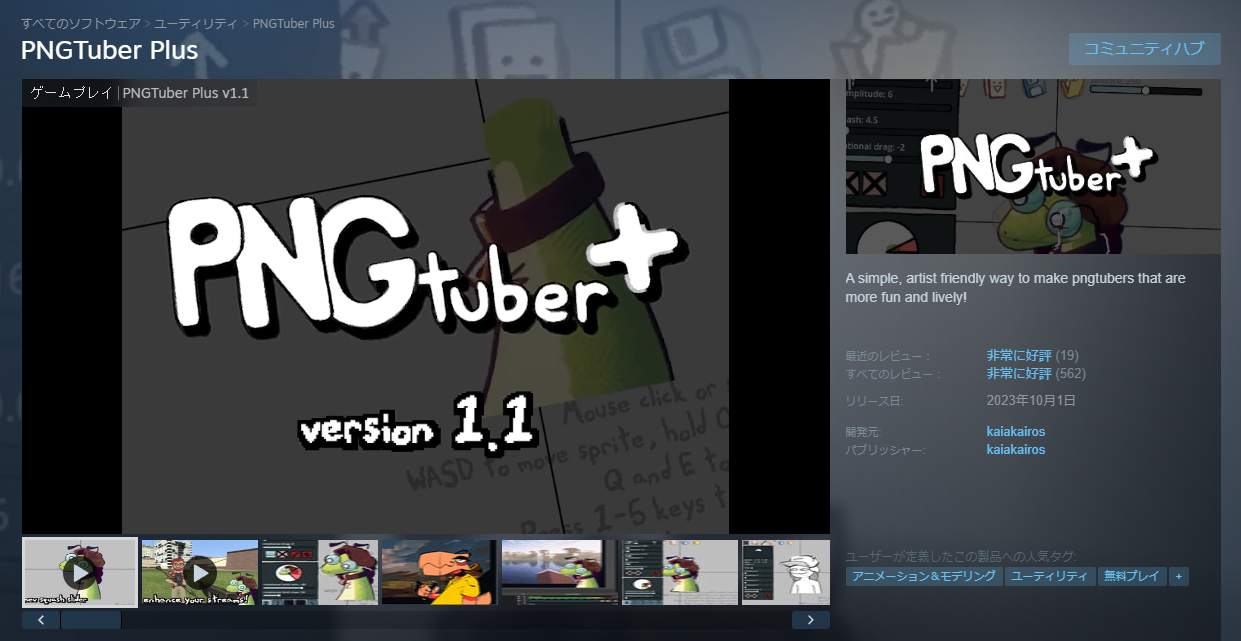The height and width of the screenshot is (641, 1241).
Task: Click the PNGtuber+ header capsule image
Action: (x=1033, y=166)
